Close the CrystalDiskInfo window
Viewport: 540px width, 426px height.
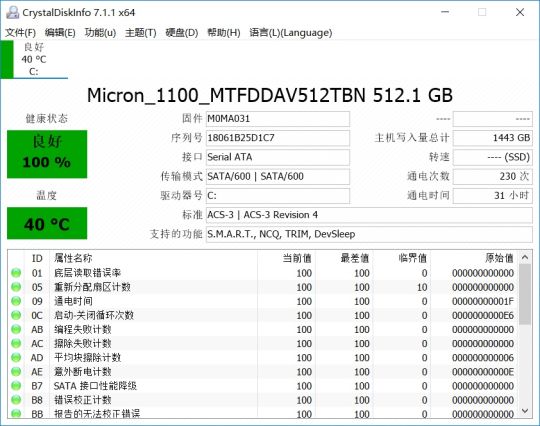coord(520,12)
